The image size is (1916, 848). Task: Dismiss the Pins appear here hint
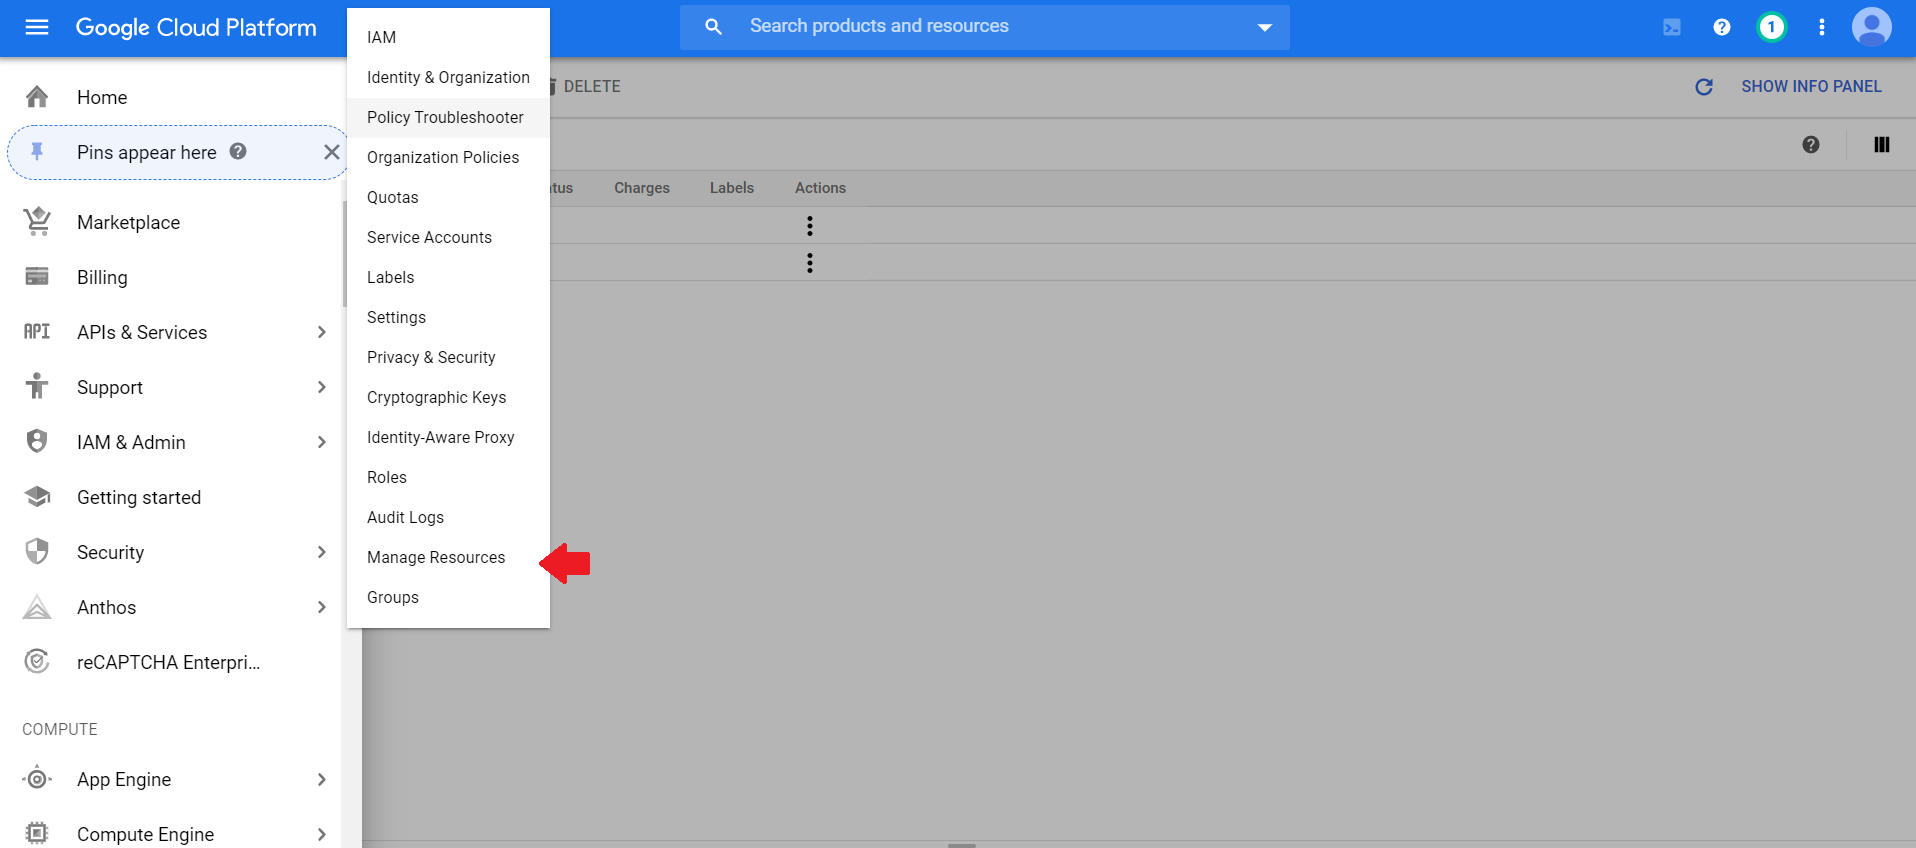tap(331, 152)
